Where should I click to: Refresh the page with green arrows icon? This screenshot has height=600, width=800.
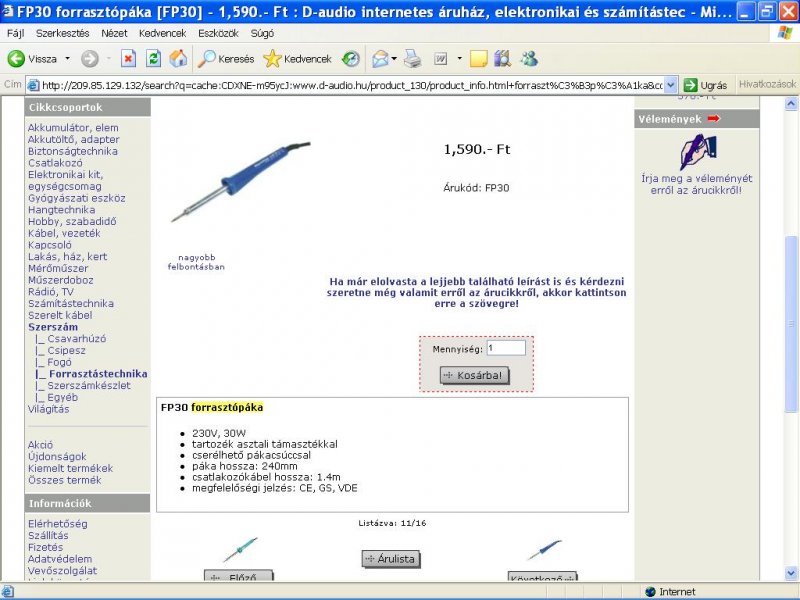153,59
